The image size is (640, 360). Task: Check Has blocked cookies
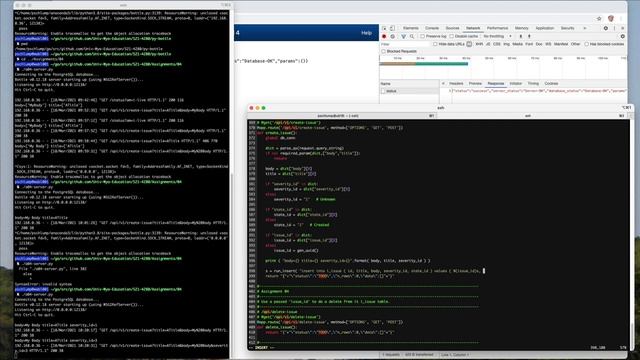[x=587, y=44]
